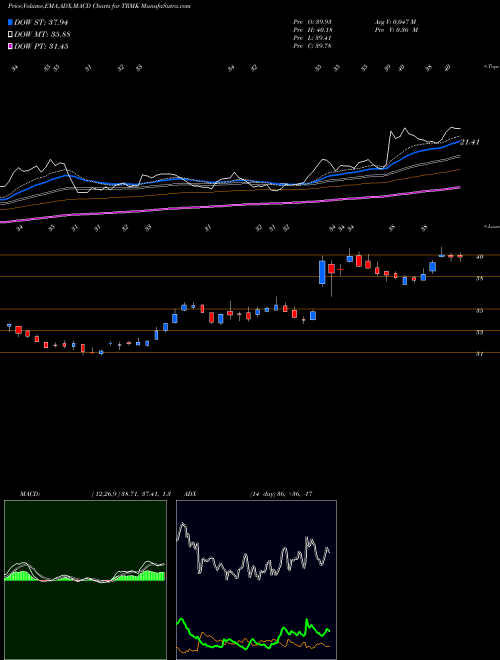Click the 40 price axis label

[479, 256]
